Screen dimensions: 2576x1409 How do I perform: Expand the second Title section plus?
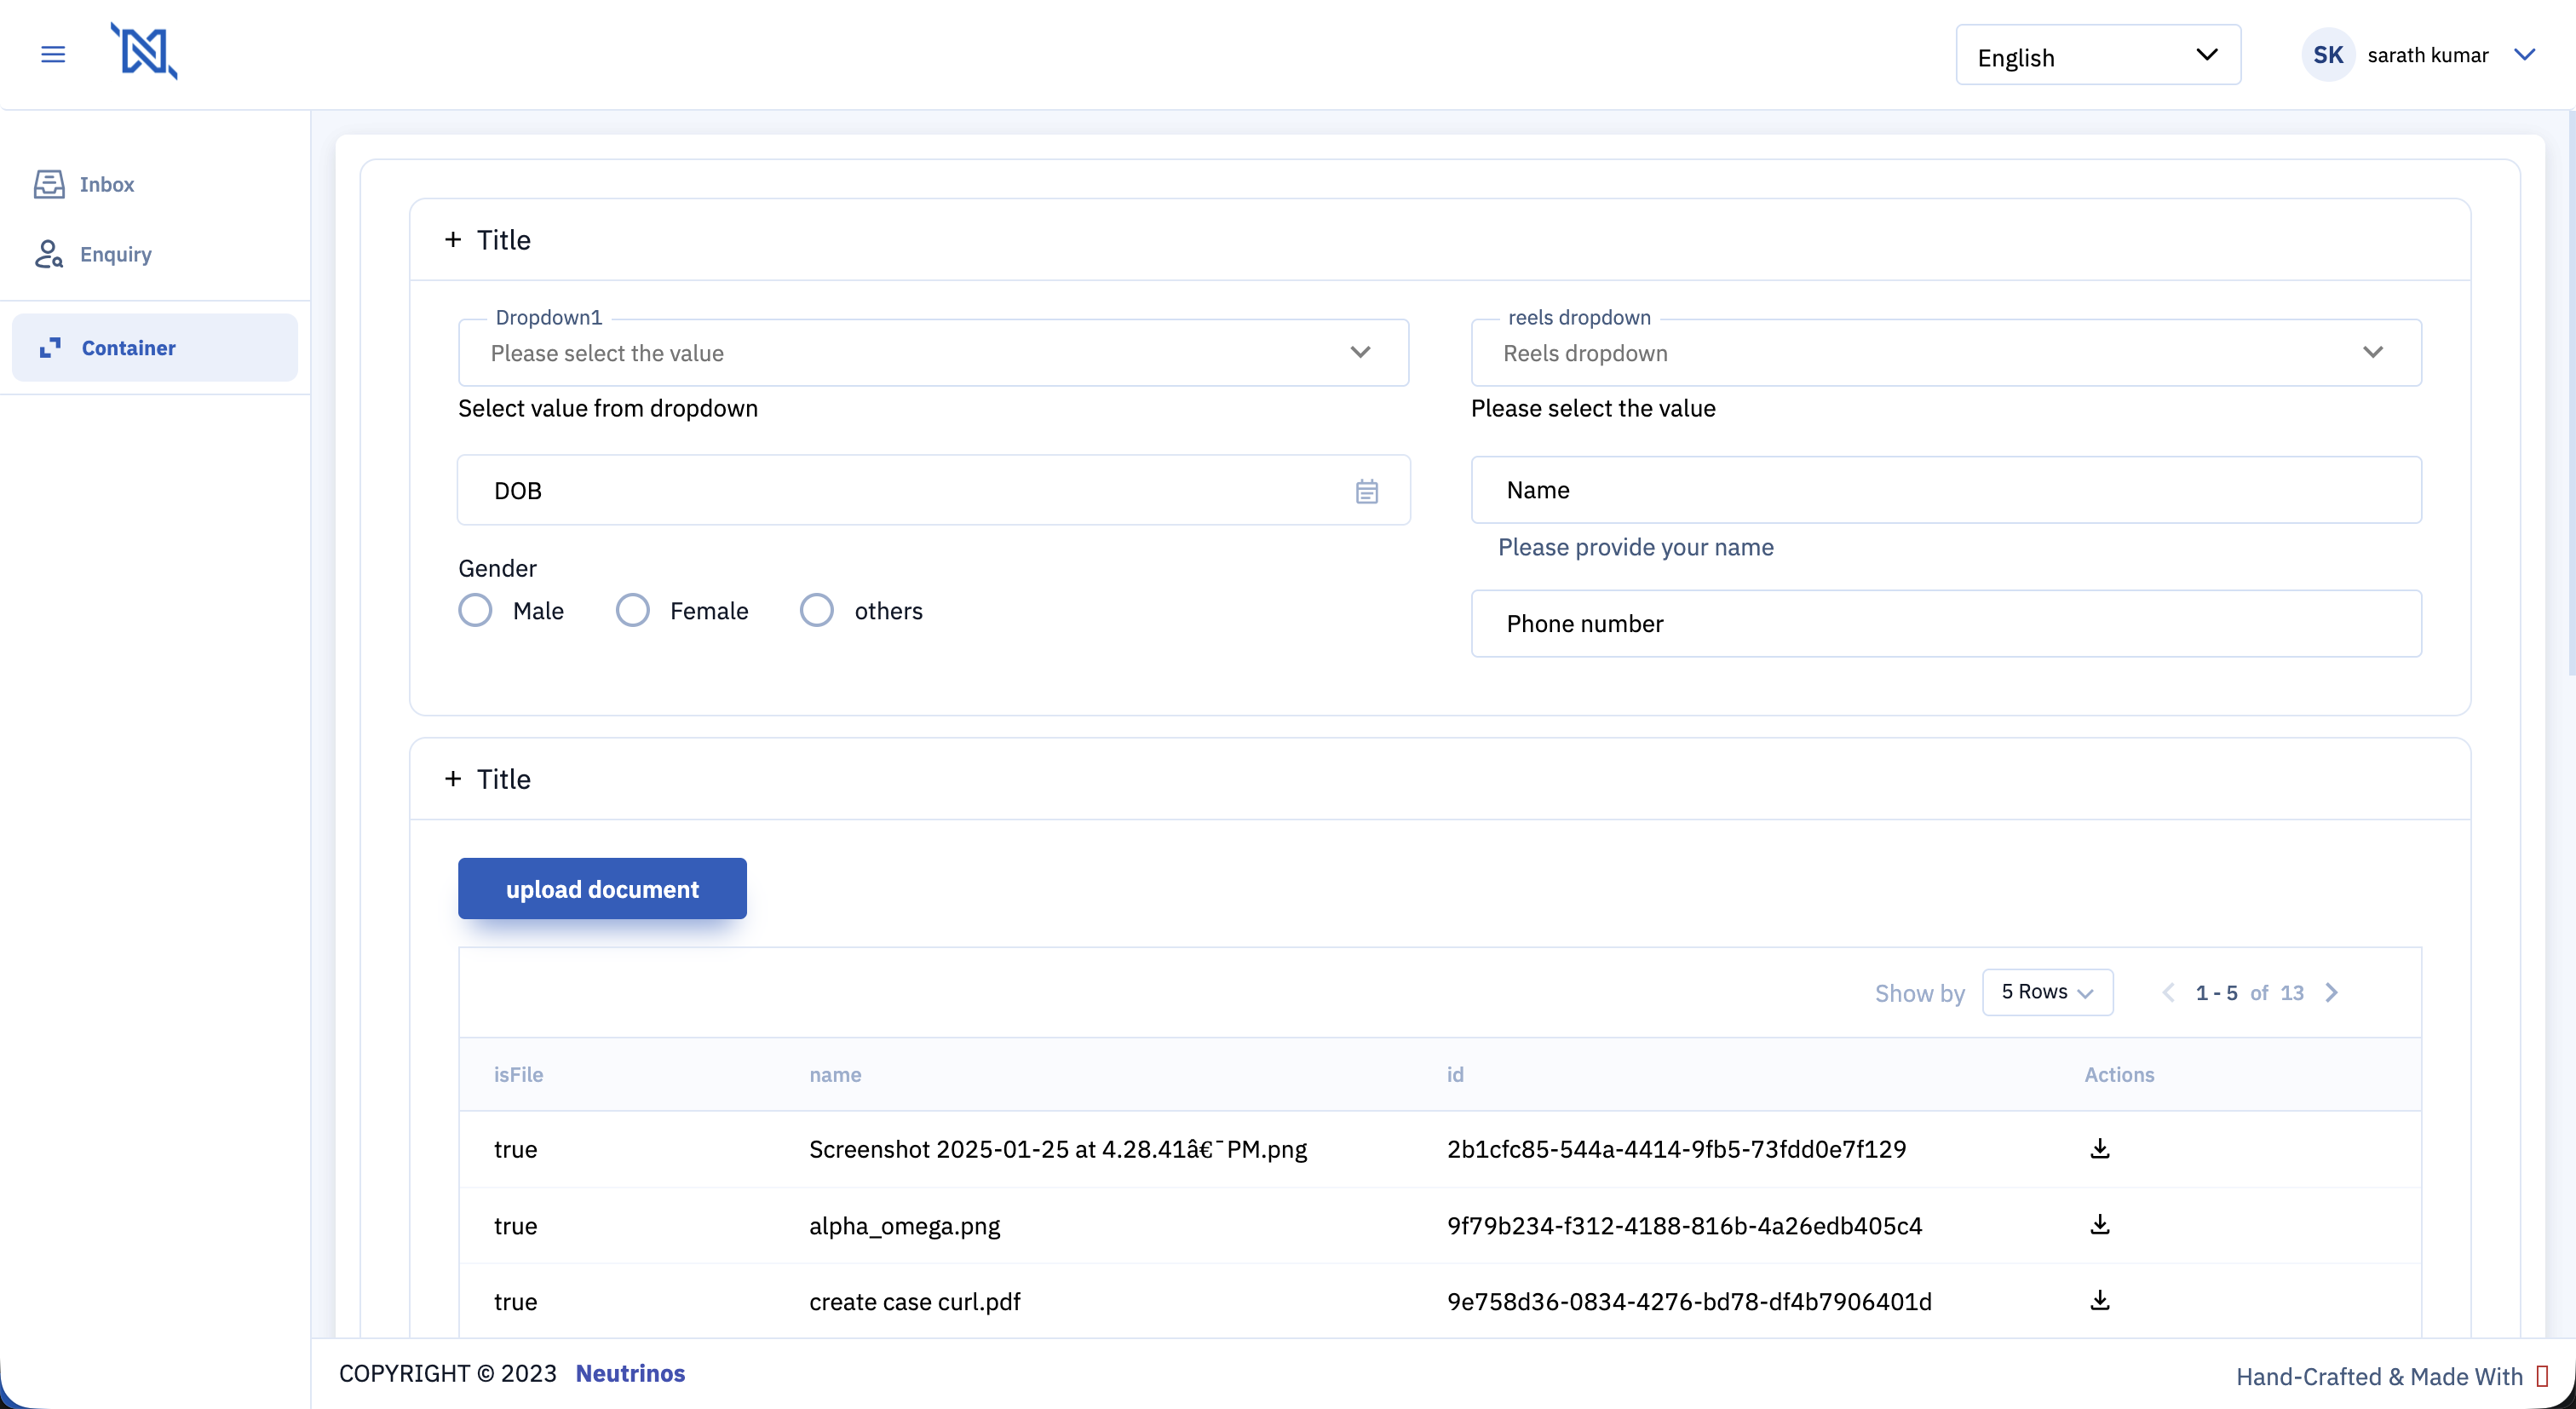453,779
